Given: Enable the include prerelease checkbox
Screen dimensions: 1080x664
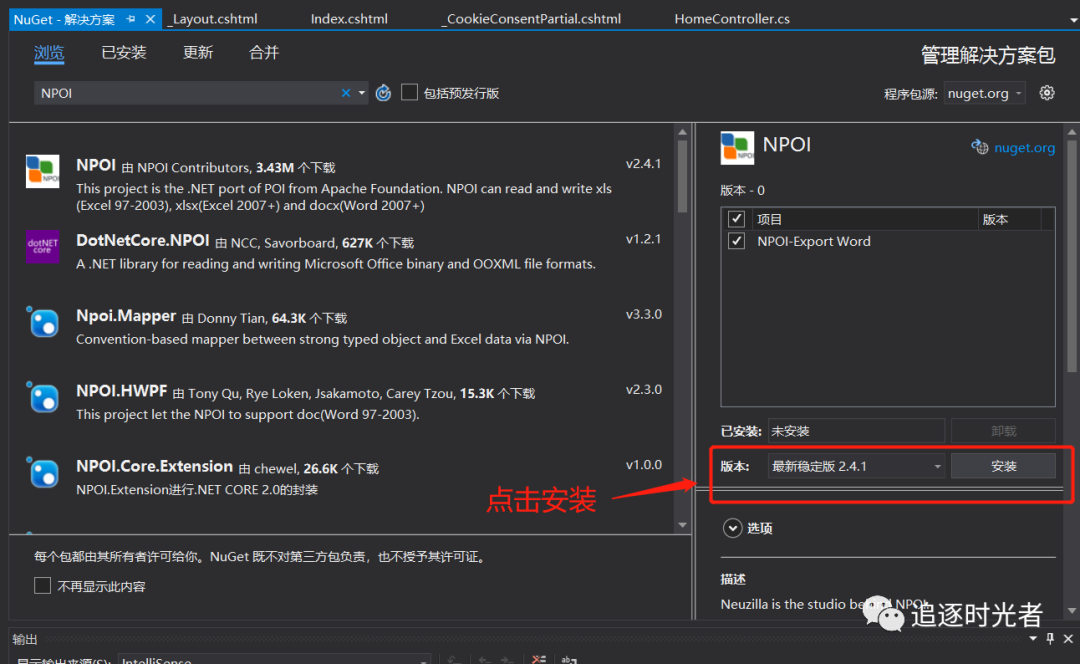Looking at the screenshot, I should (409, 92).
